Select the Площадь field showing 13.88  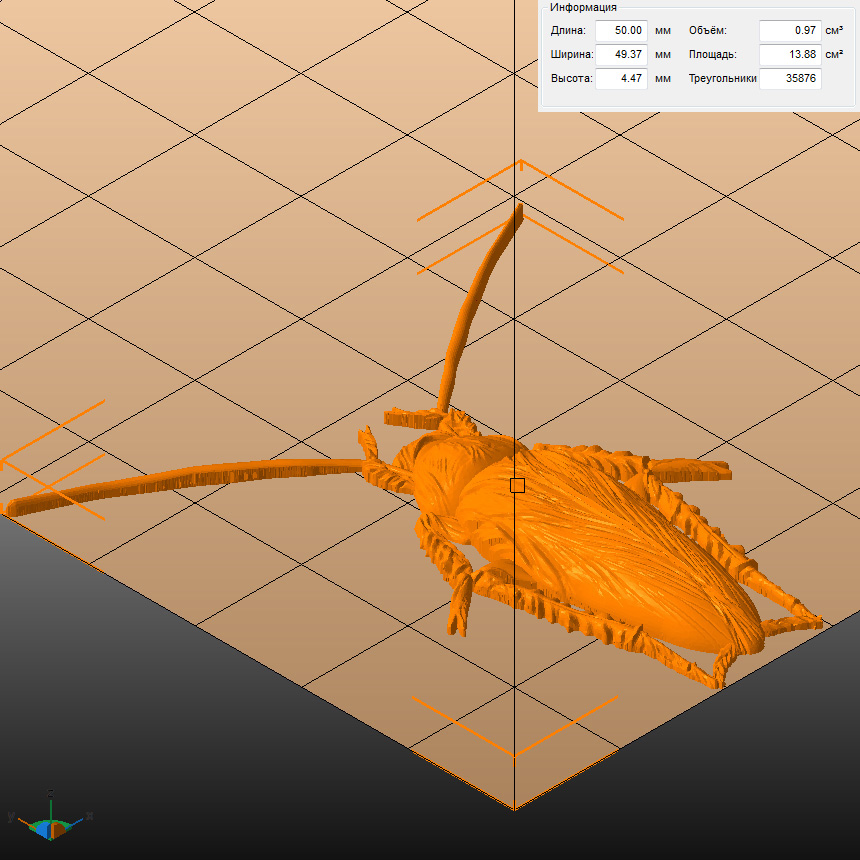(790, 55)
